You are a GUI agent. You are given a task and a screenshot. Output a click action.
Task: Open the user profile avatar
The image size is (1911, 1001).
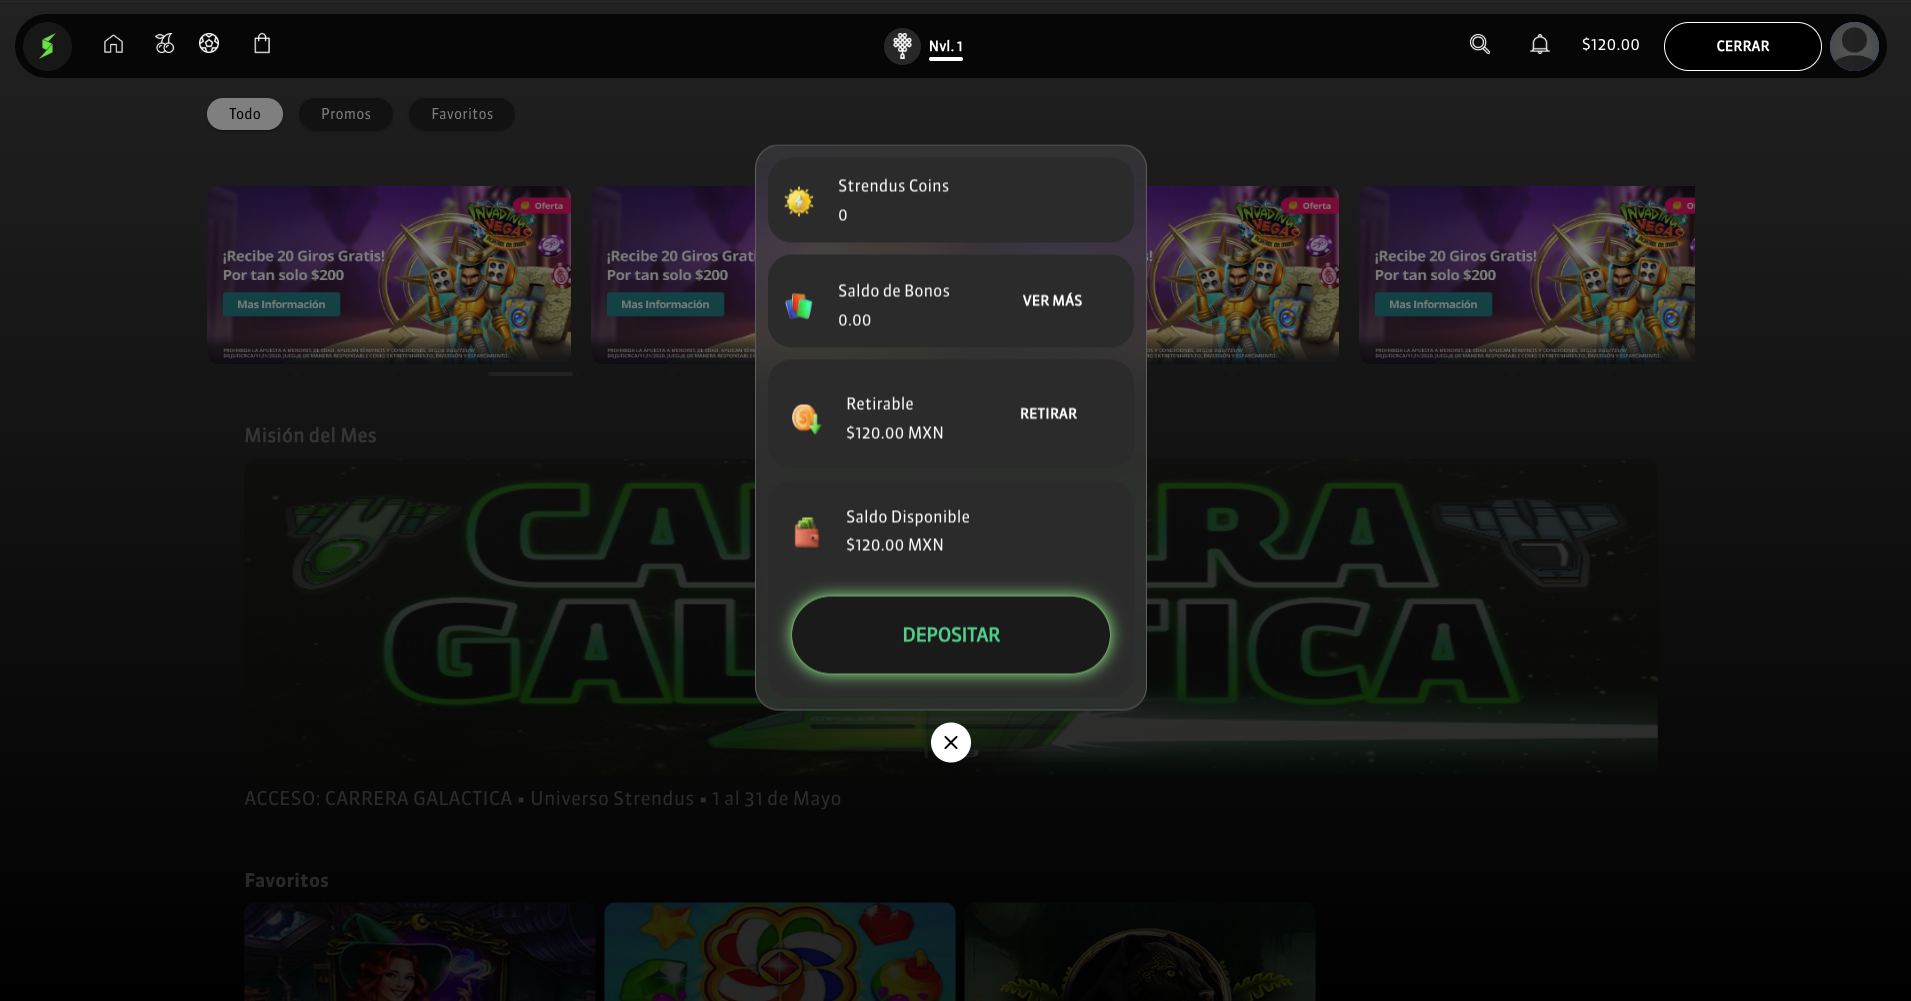1853,46
